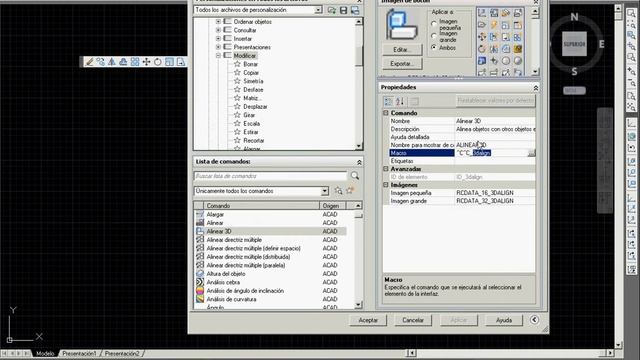The height and width of the screenshot is (360, 640).
Task: Click the Ayuda button
Action: tap(504, 320)
